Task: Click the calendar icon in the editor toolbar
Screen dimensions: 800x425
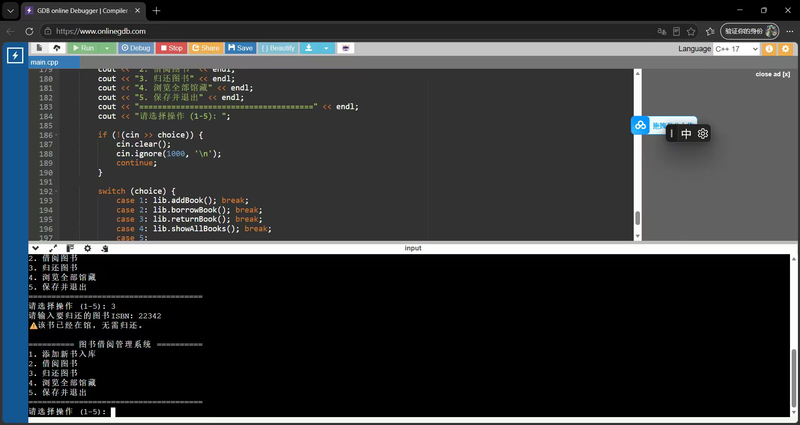Action: point(345,48)
